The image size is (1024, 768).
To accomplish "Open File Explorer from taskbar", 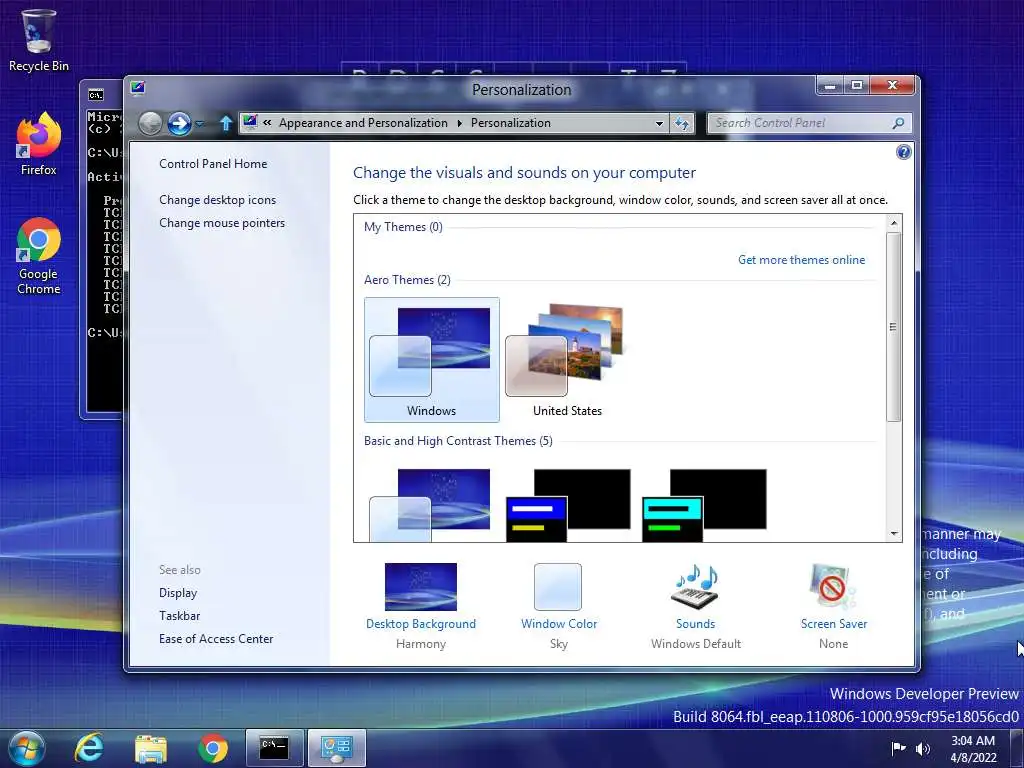I will coord(151,748).
